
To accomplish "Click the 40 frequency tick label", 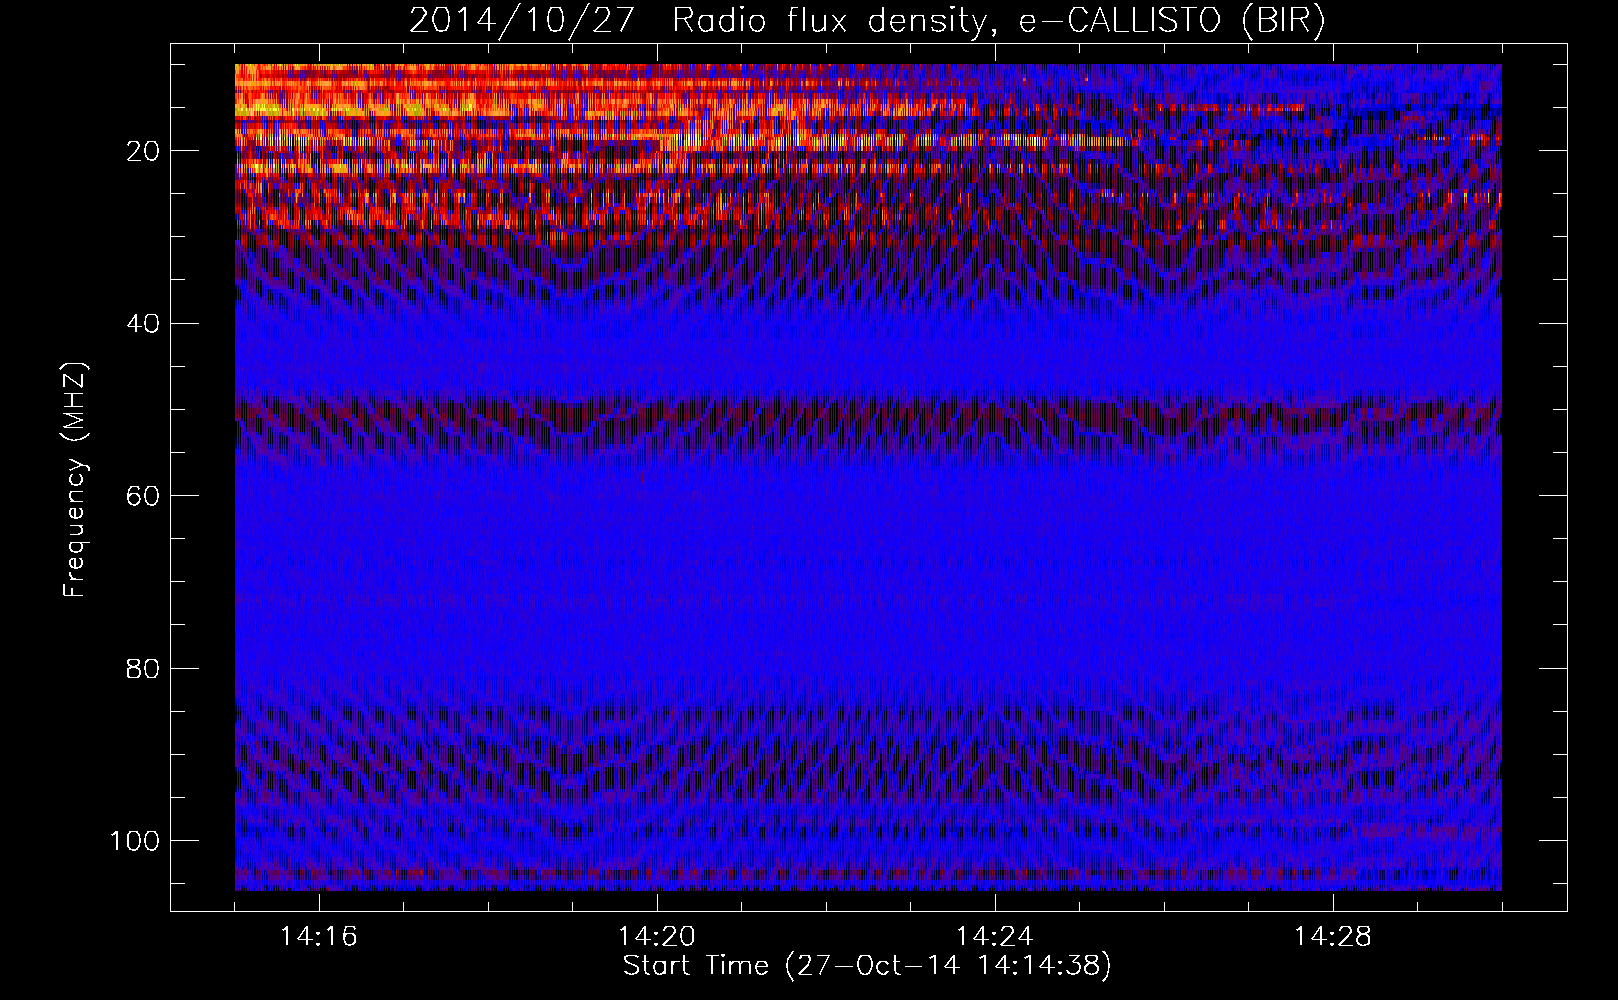I will (144, 323).
